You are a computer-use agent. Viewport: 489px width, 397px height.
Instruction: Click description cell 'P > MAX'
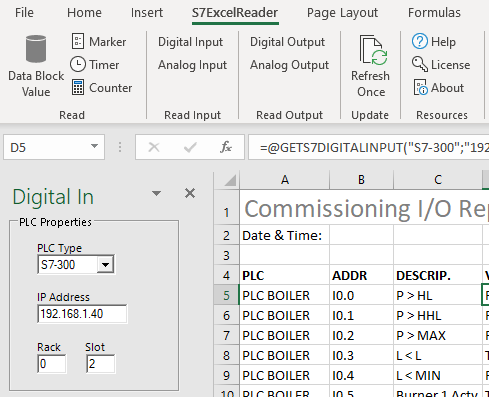[438, 335]
